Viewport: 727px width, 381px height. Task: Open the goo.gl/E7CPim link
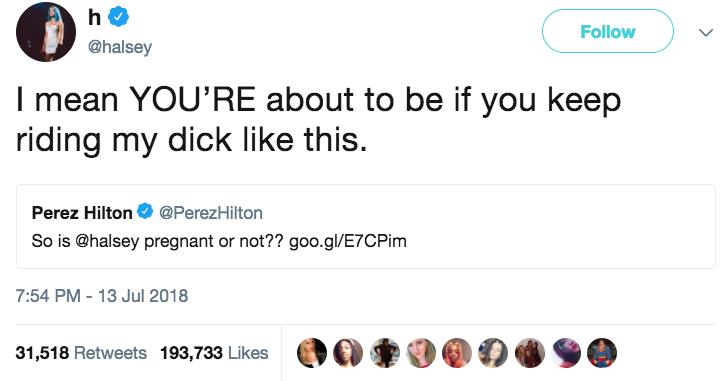pyautogui.click(x=348, y=241)
